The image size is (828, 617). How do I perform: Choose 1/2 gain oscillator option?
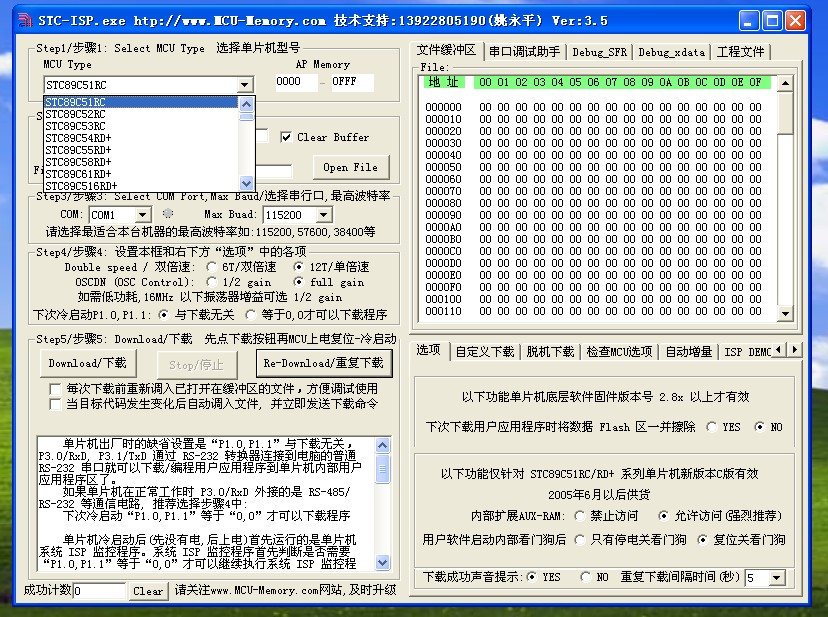point(212,282)
